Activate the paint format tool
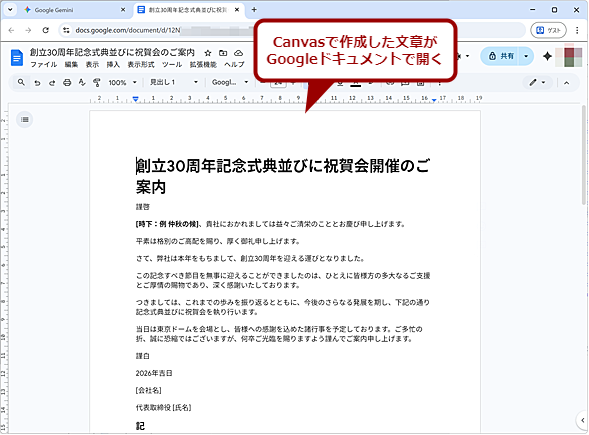The image size is (589, 435). coord(97,83)
